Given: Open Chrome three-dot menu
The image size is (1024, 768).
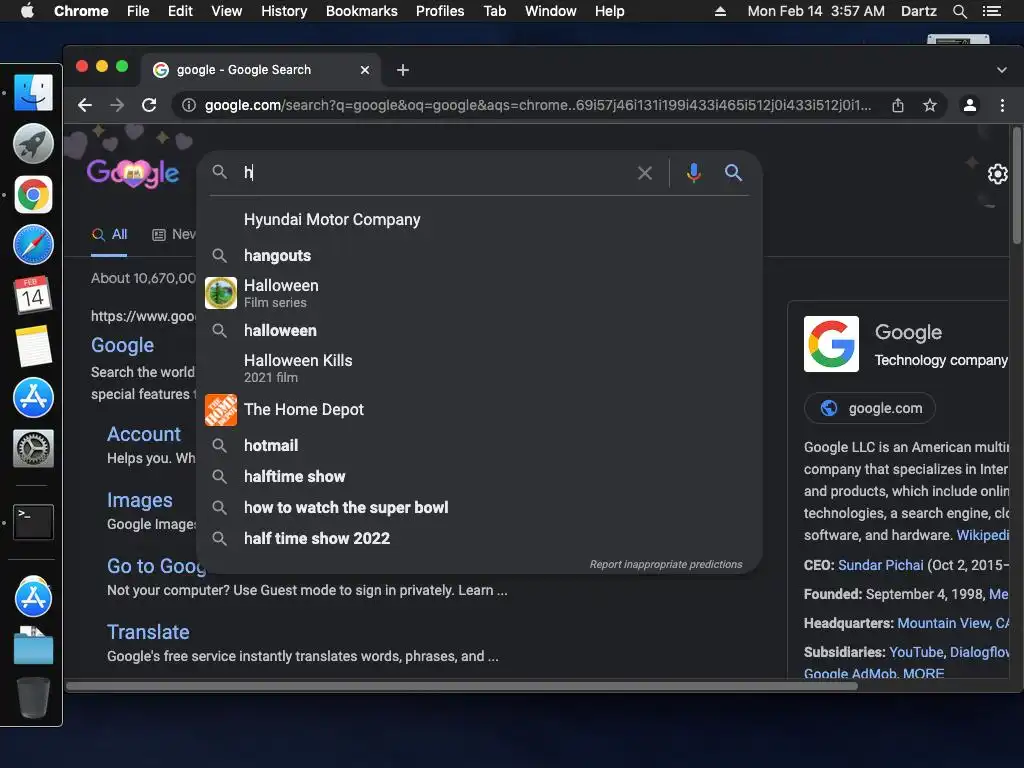Looking at the screenshot, I should click(x=1002, y=105).
